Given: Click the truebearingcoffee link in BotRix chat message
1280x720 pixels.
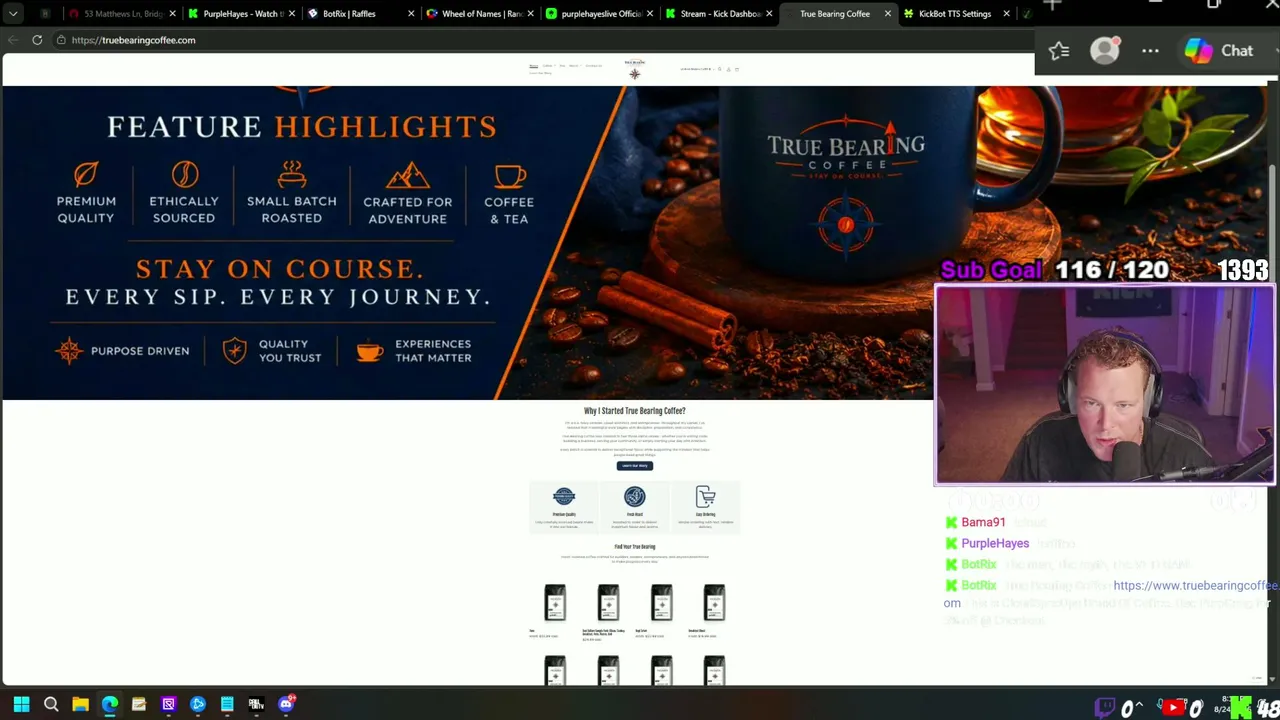Looking at the screenshot, I should pyautogui.click(x=1195, y=586).
